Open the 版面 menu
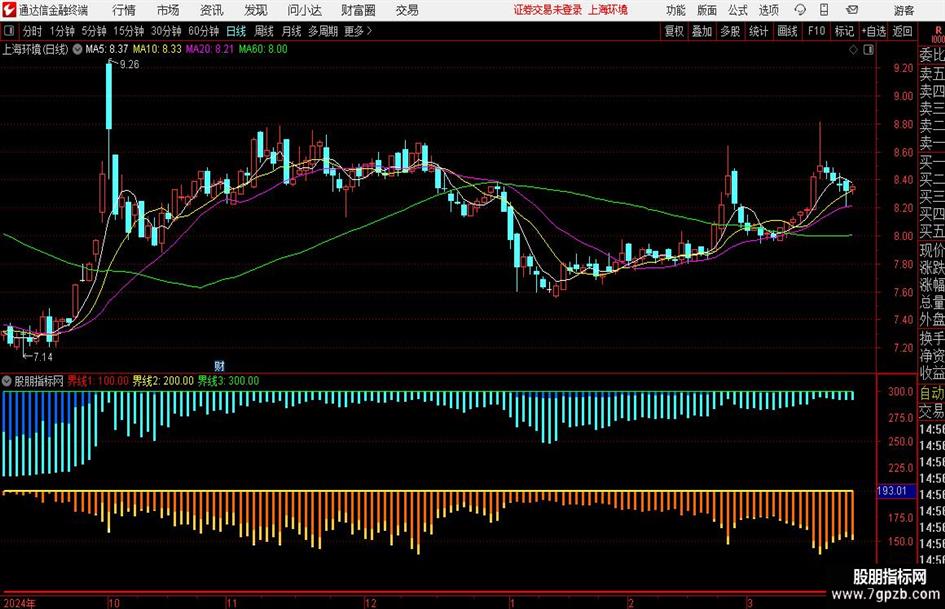 (x=706, y=10)
